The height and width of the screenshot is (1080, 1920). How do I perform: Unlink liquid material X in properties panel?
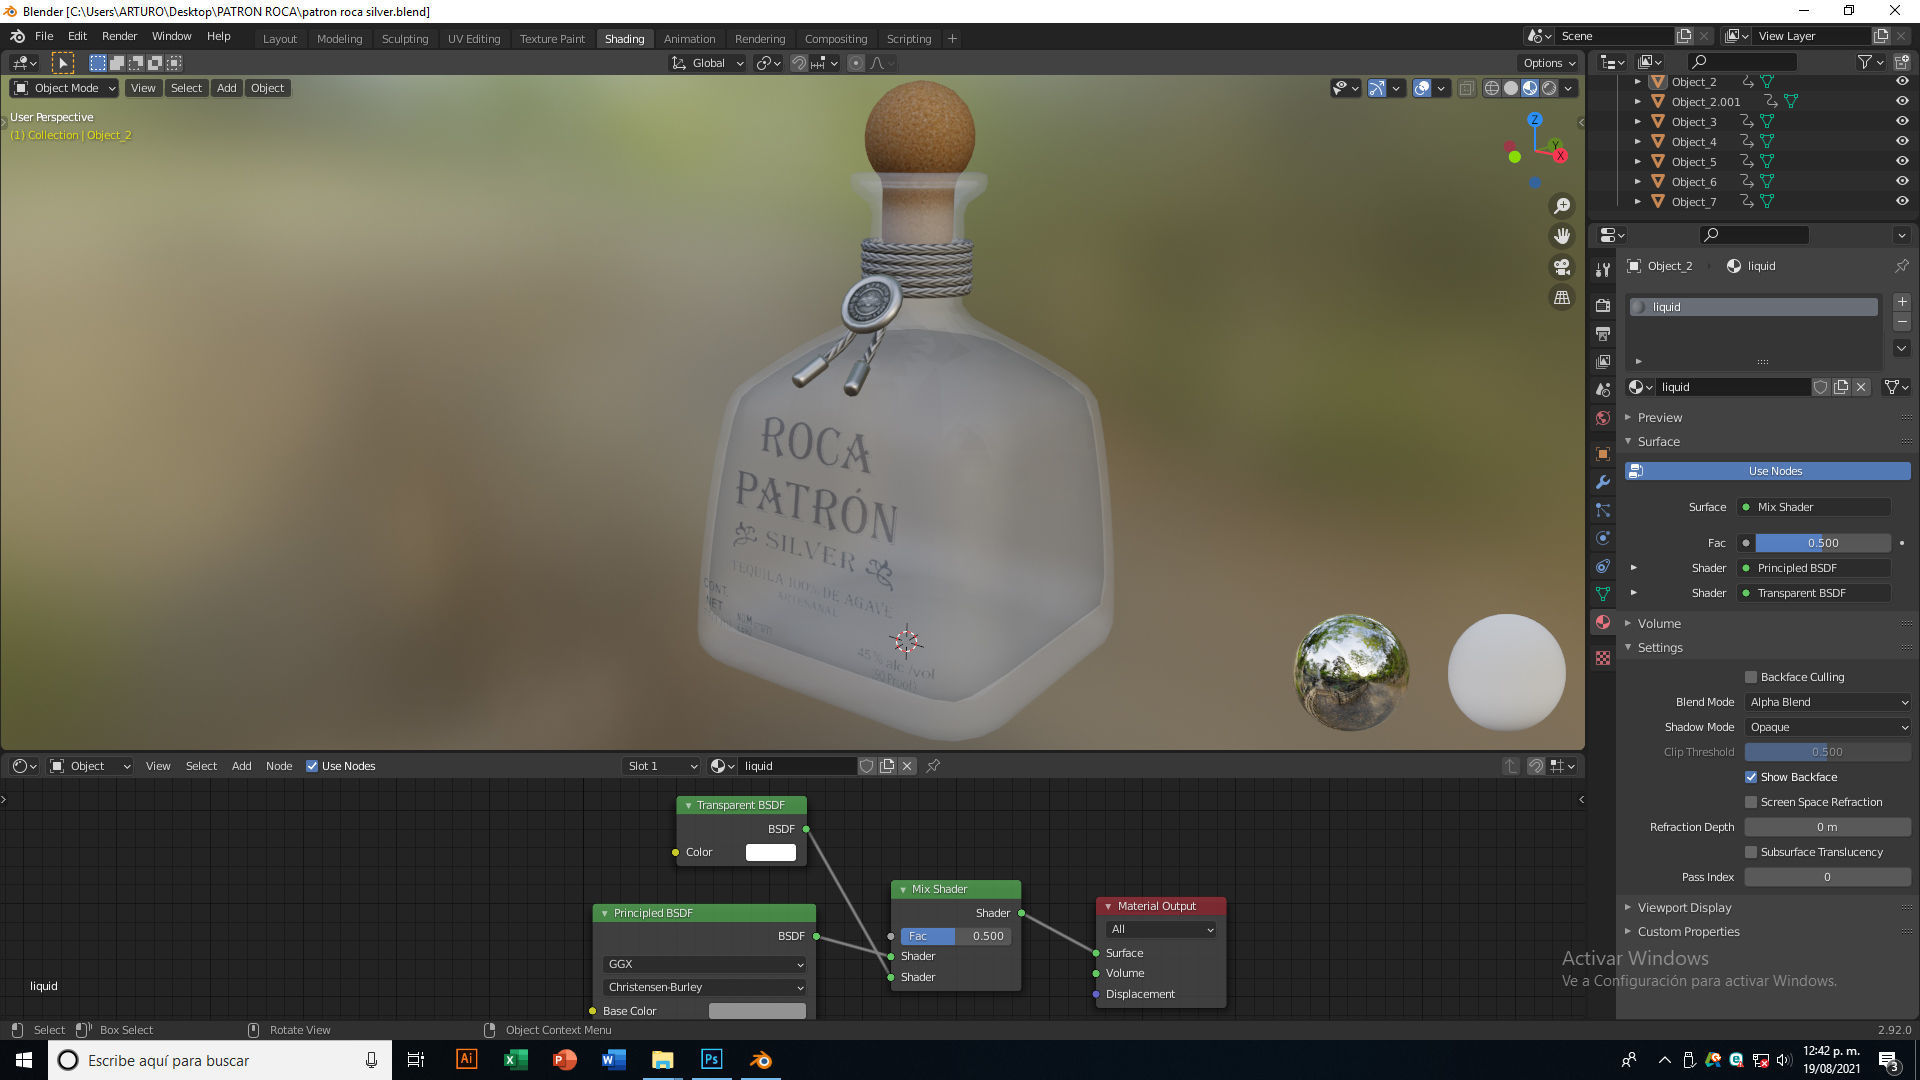1861,387
